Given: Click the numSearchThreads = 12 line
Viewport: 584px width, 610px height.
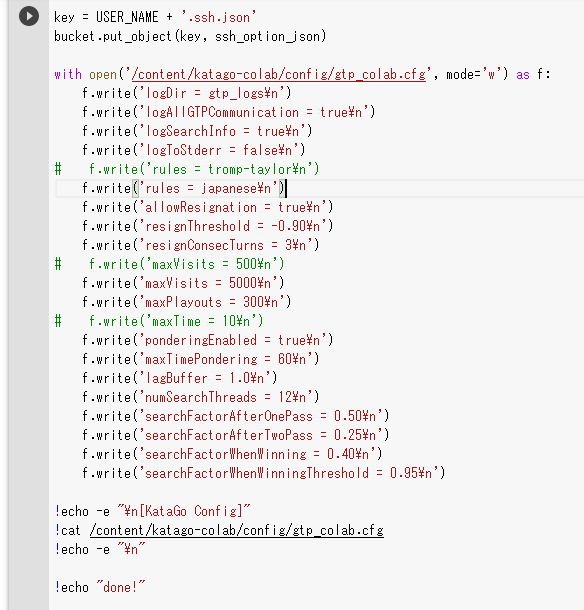Looking at the screenshot, I should [x=200, y=397].
